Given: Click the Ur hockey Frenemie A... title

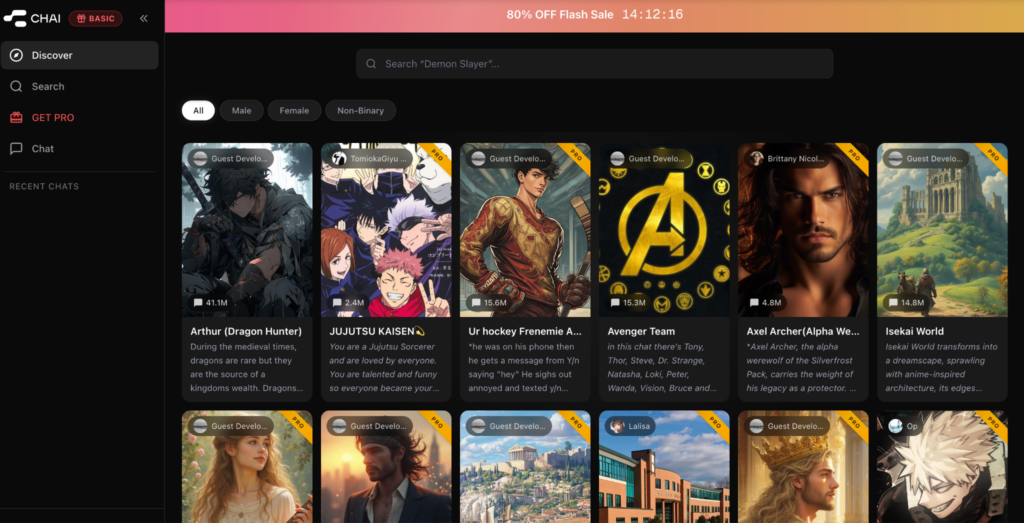Looking at the screenshot, I should click(525, 331).
